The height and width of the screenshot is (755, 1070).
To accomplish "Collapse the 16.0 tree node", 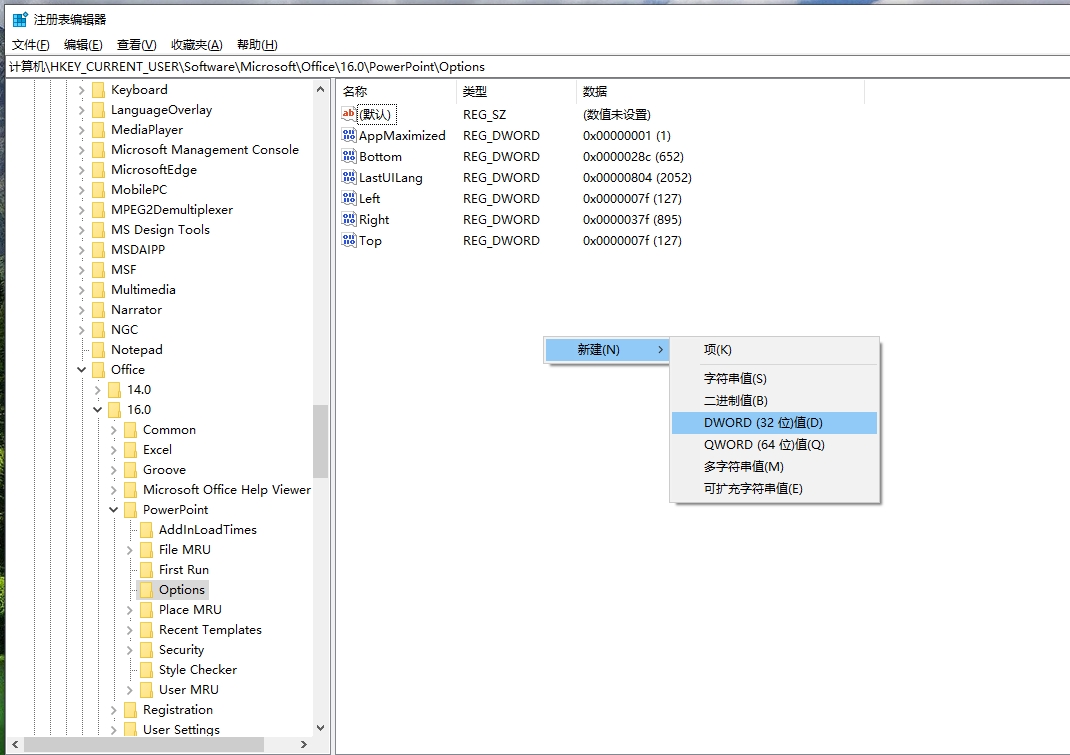I will pos(97,409).
